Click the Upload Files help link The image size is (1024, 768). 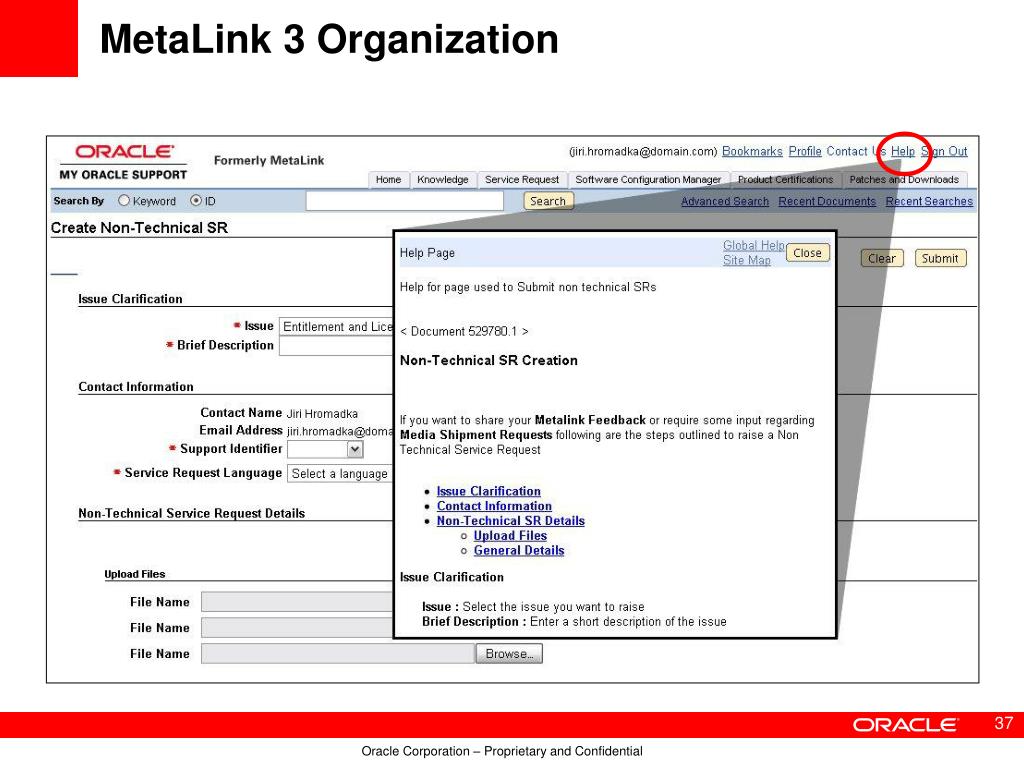click(510, 536)
